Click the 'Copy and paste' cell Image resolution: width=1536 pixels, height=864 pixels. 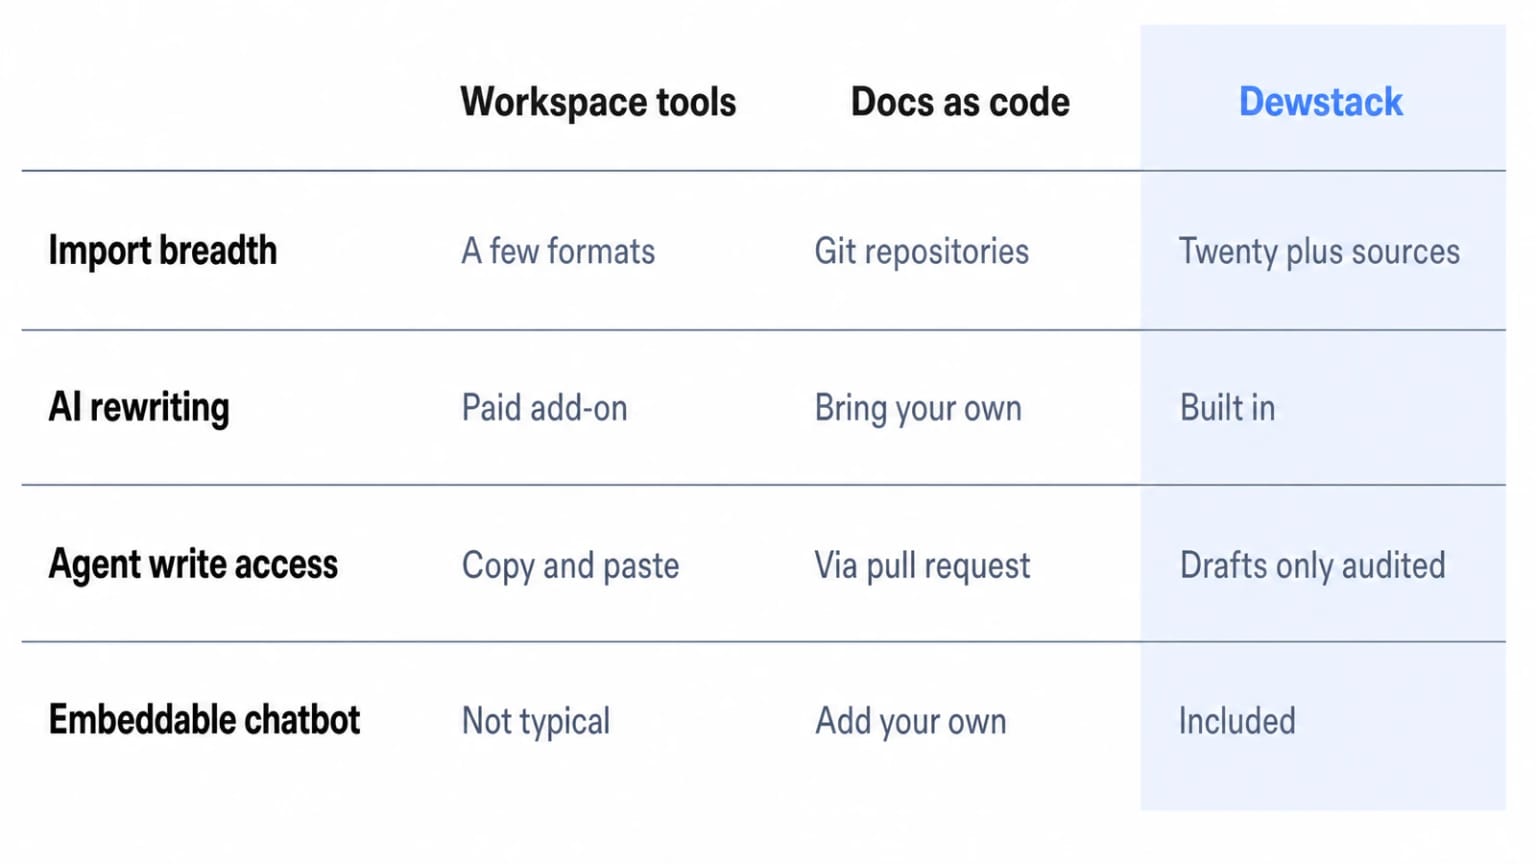(x=570, y=565)
